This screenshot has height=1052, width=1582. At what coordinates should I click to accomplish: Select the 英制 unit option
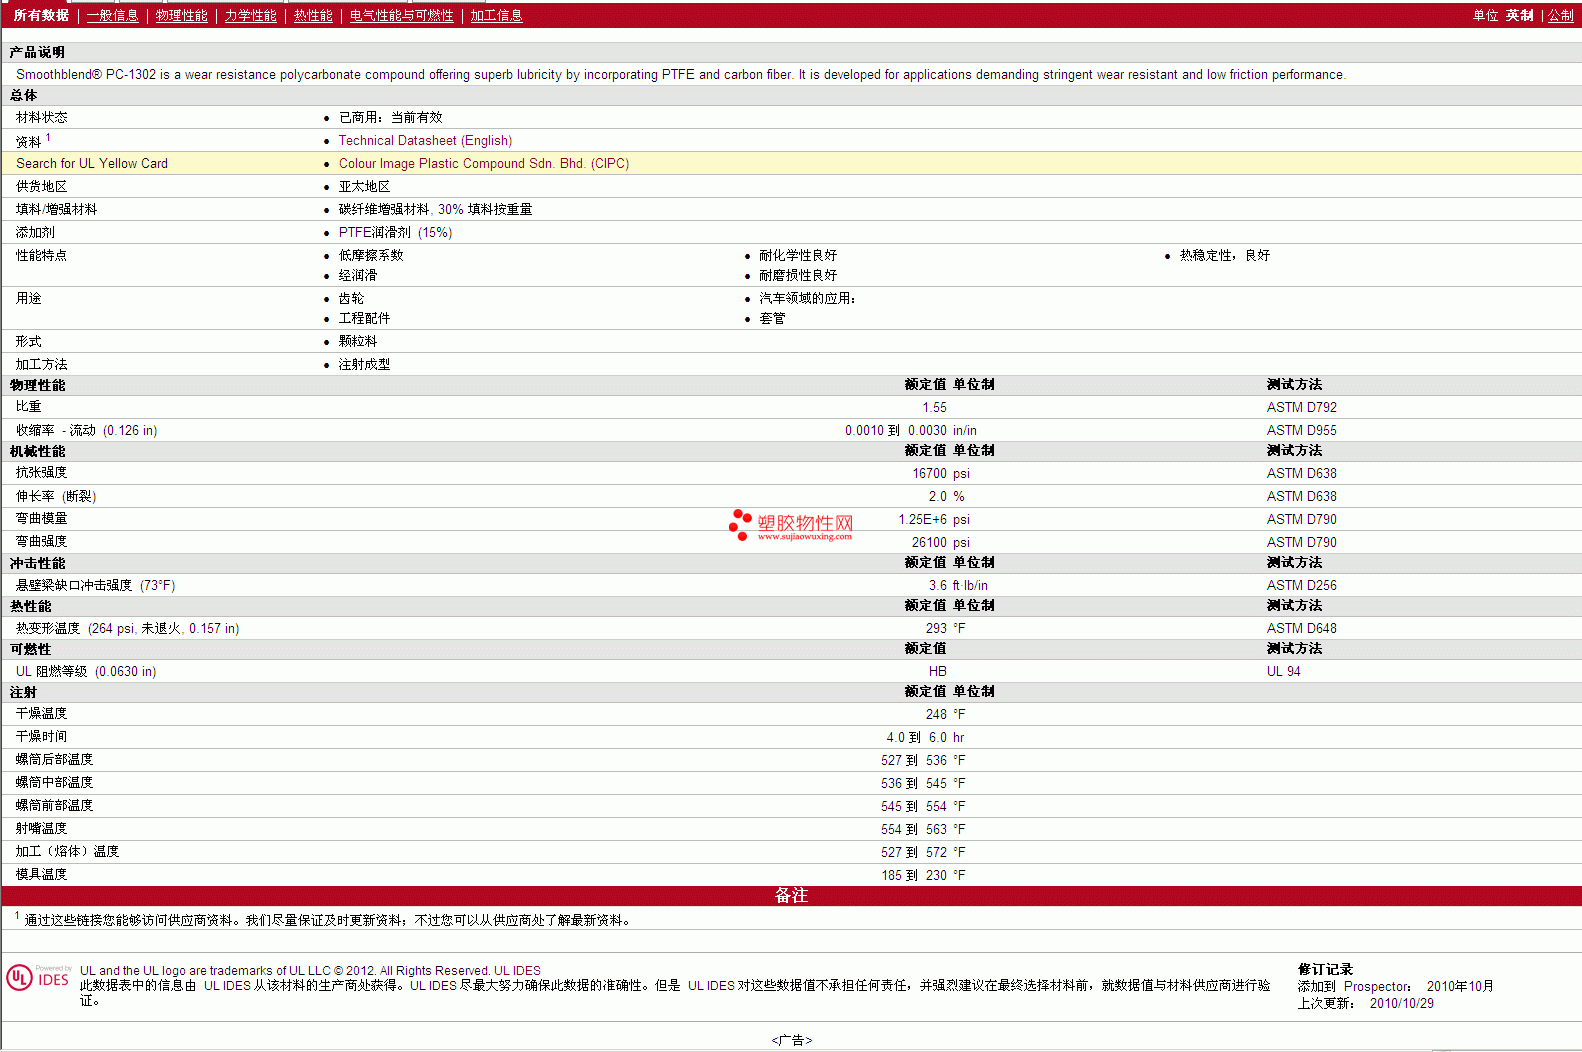(1519, 15)
